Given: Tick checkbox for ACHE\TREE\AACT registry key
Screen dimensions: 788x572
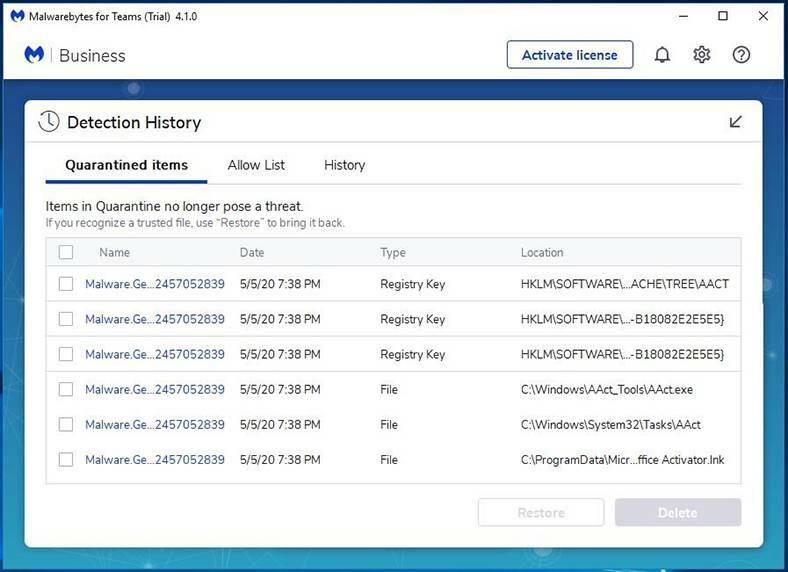Looking at the screenshot, I should pyautogui.click(x=66, y=284).
